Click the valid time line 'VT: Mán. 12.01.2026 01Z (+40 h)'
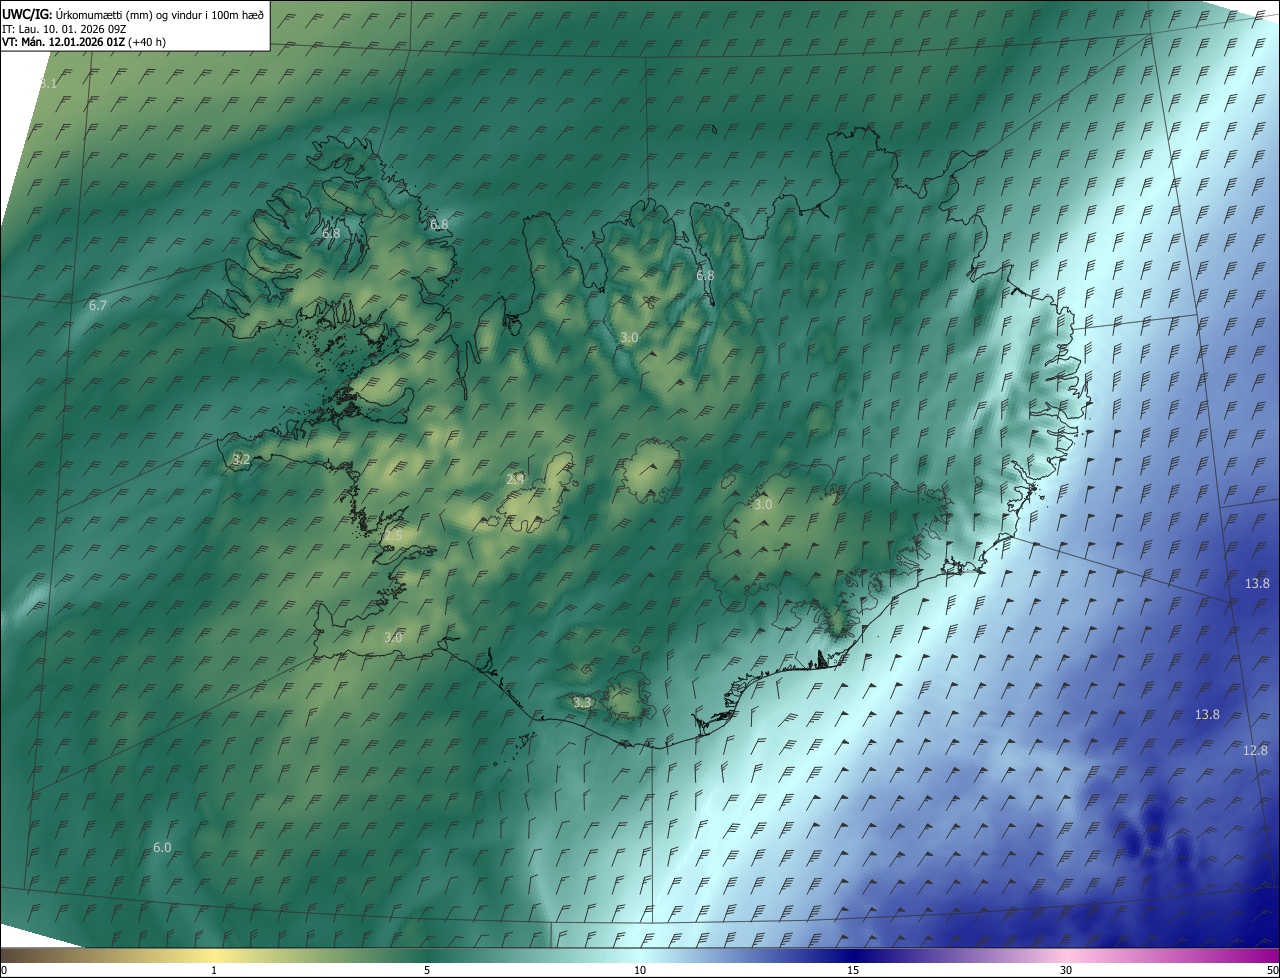Screen dimensions: 1280x978 [x=85, y=42]
